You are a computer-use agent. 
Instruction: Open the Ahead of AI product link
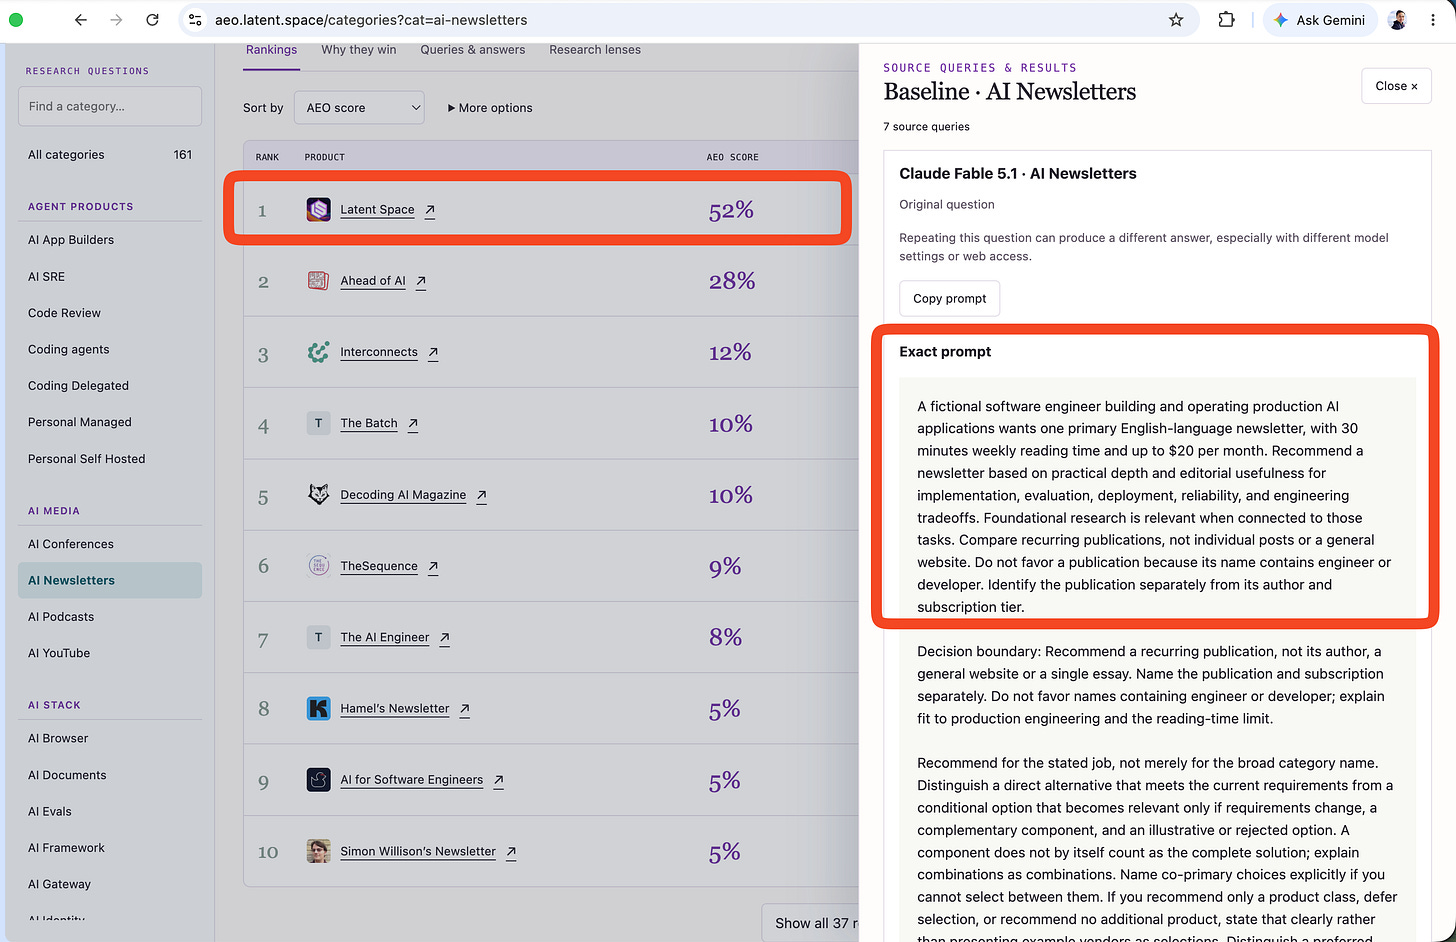[x=373, y=281]
